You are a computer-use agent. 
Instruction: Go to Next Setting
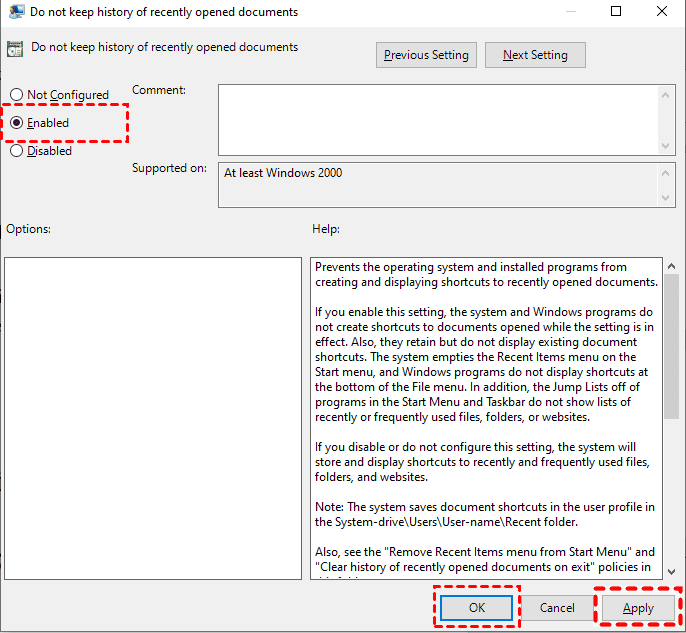click(535, 55)
